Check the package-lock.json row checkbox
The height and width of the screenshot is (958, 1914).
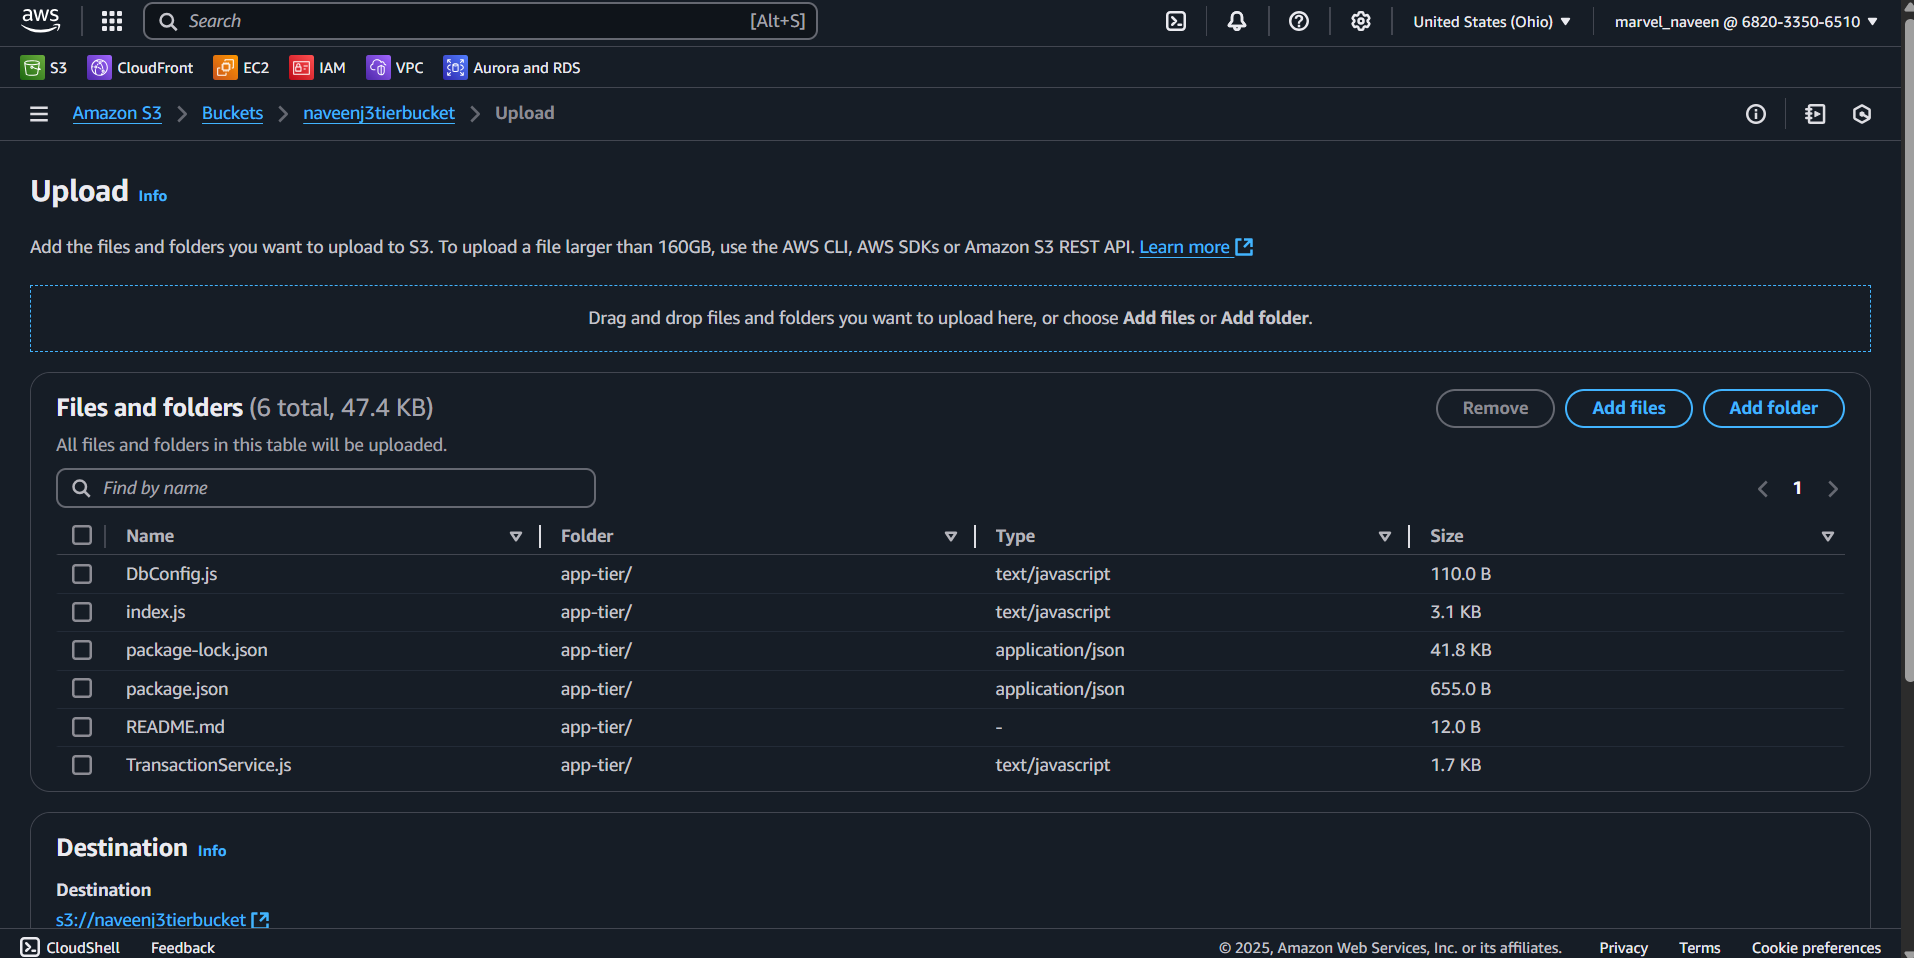point(82,650)
